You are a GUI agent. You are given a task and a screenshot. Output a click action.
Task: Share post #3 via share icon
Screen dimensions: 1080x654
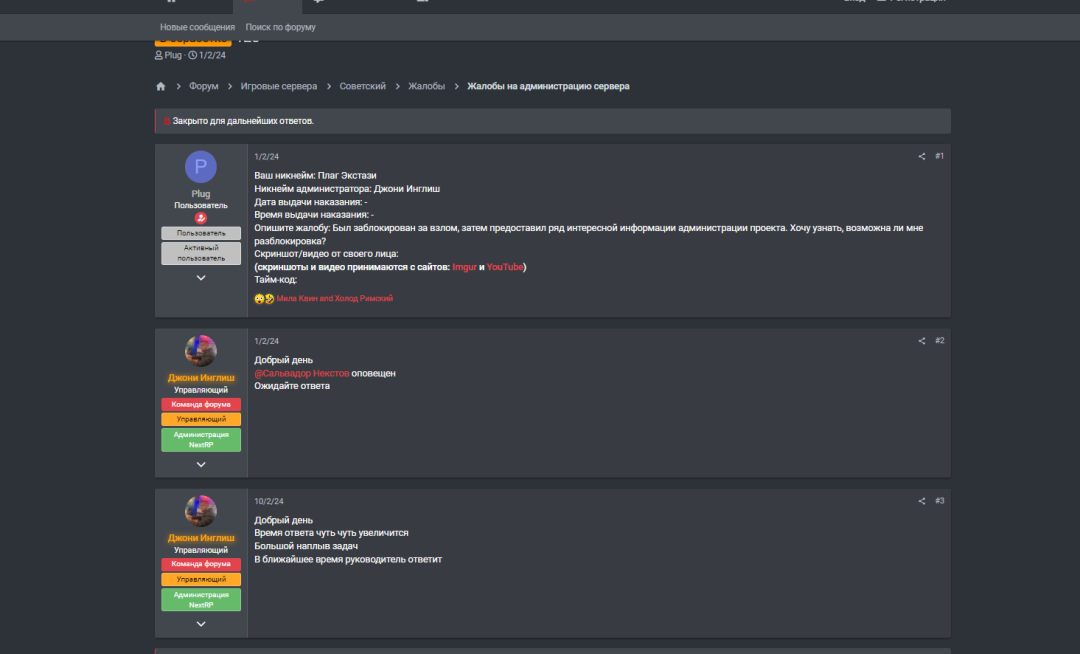click(x=922, y=501)
